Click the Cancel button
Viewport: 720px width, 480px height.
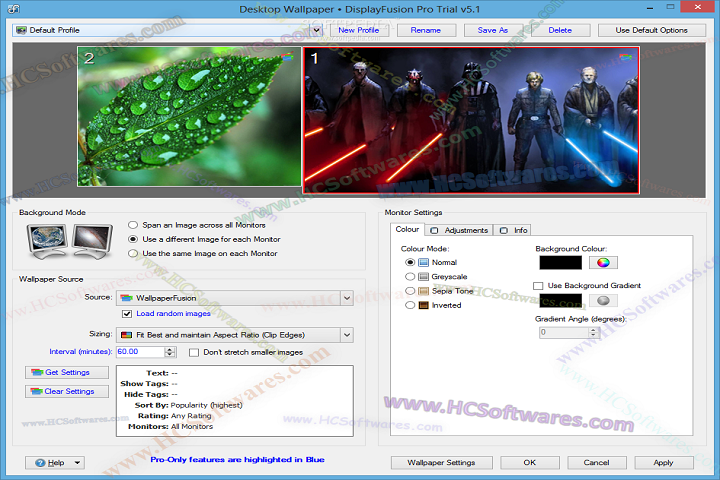coord(597,463)
